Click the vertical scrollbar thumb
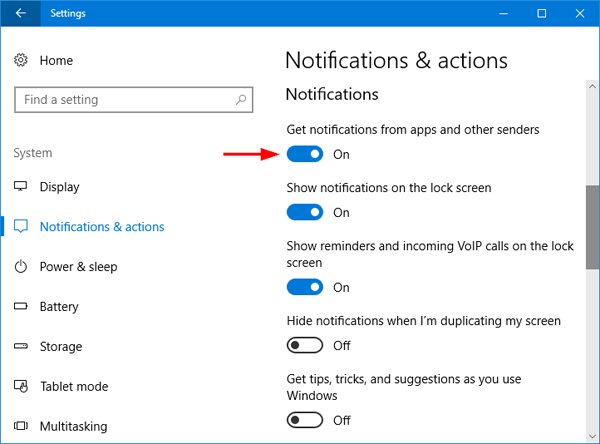 (x=592, y=226)
